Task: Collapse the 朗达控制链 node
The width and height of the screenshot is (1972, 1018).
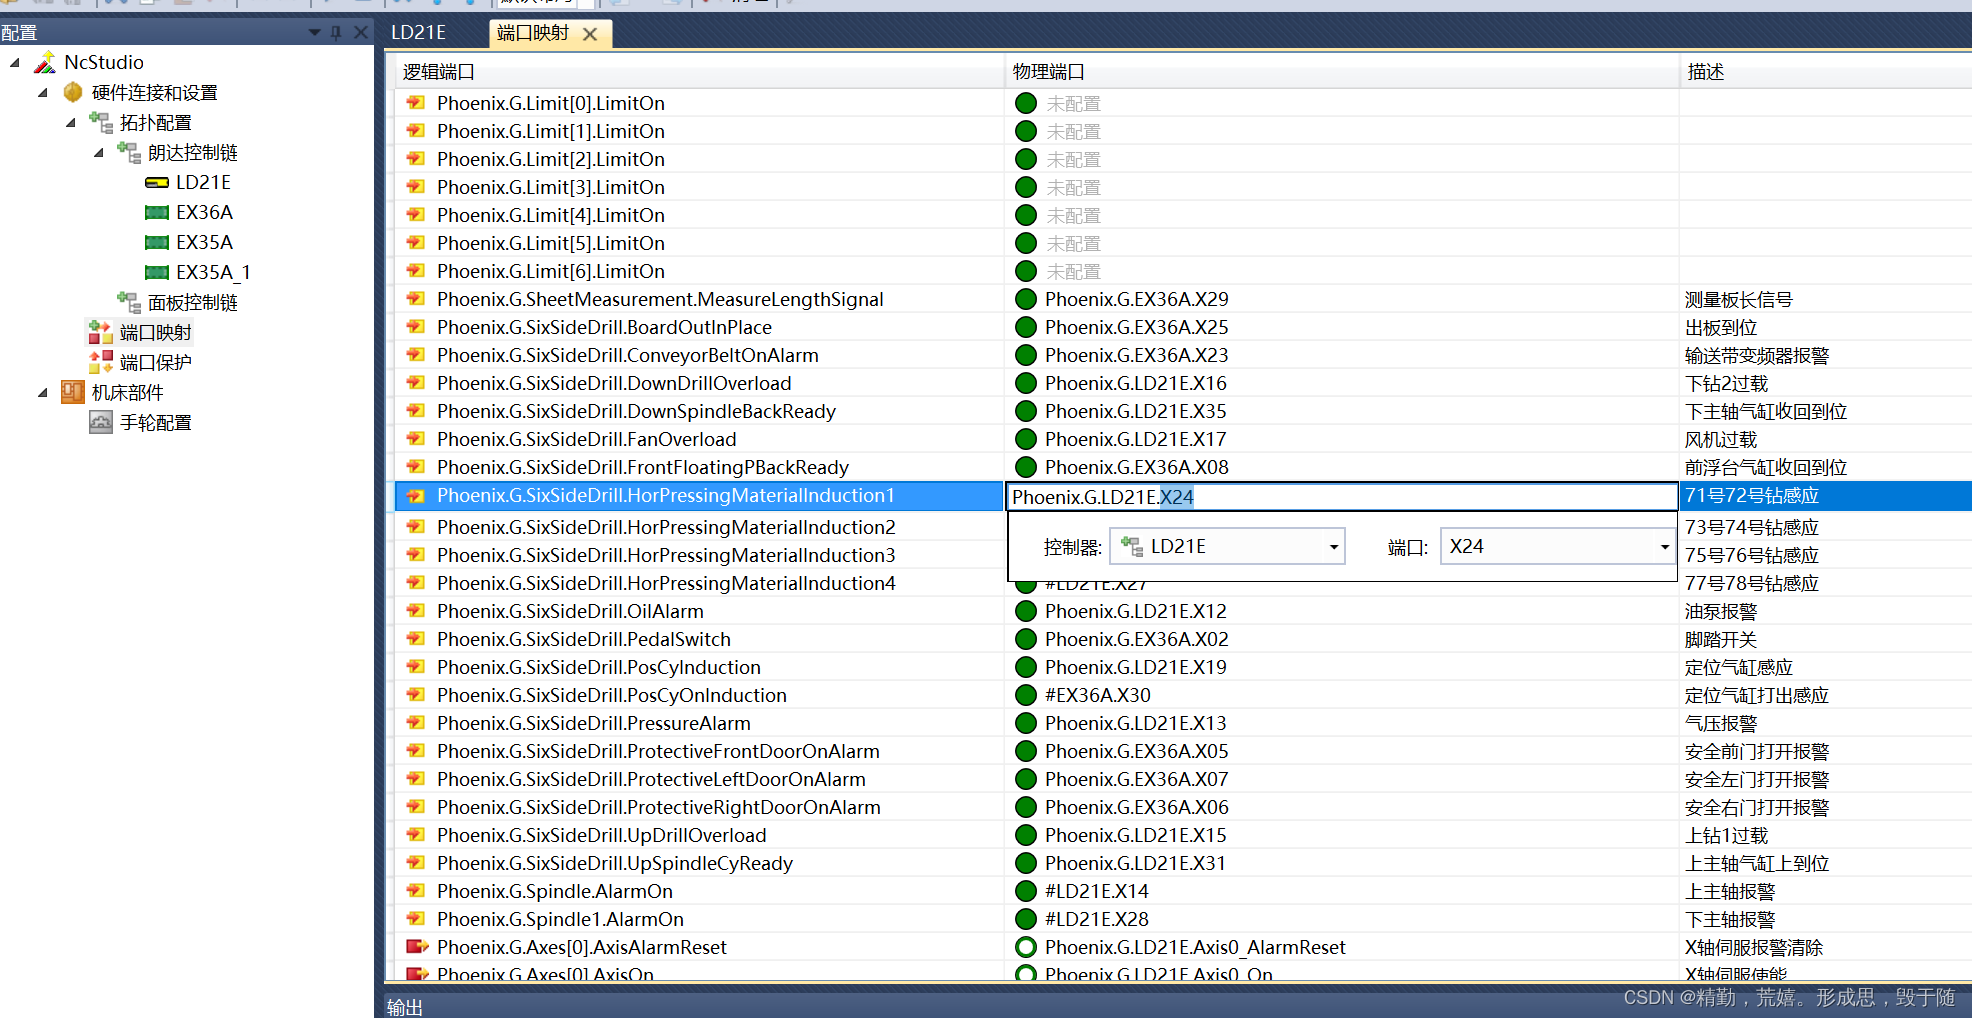Action: point(99,152)
